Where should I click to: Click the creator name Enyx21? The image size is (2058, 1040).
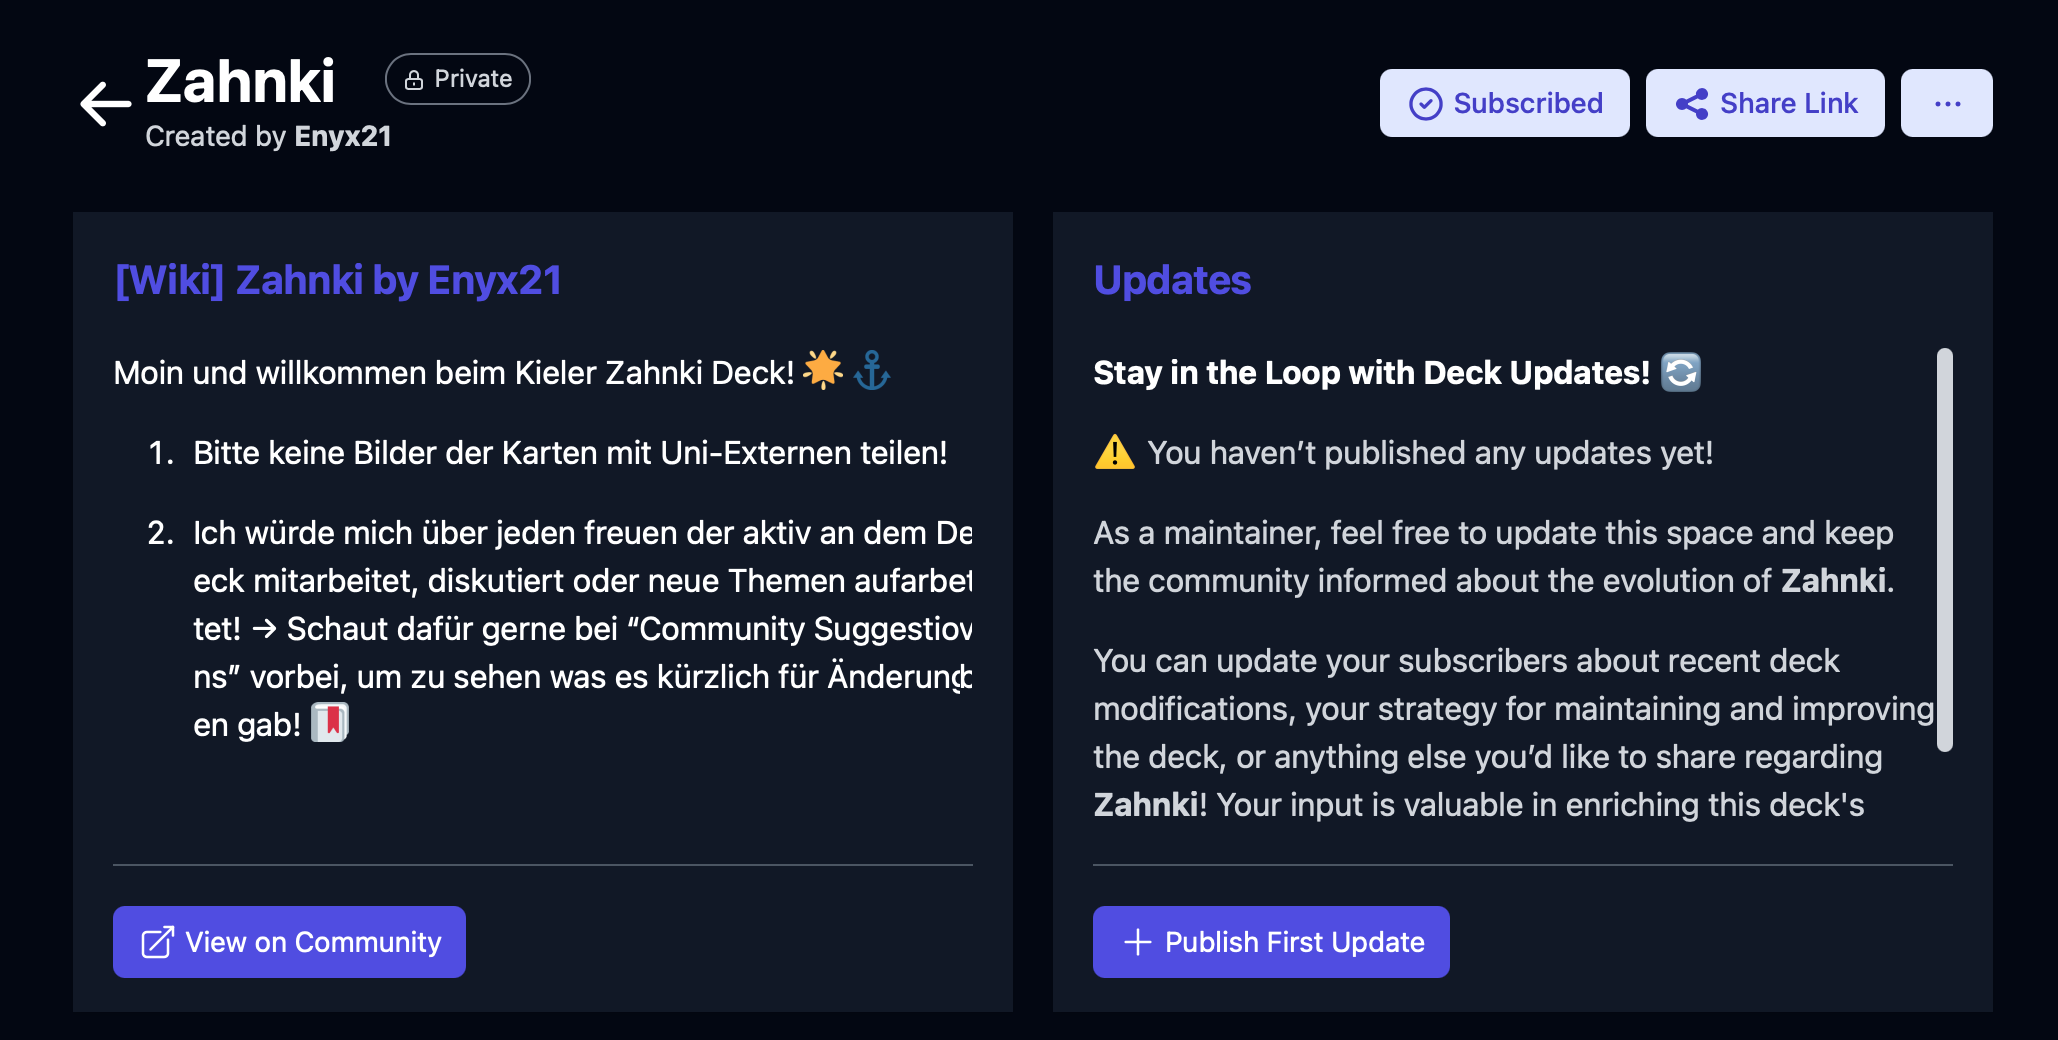point(342,137)
